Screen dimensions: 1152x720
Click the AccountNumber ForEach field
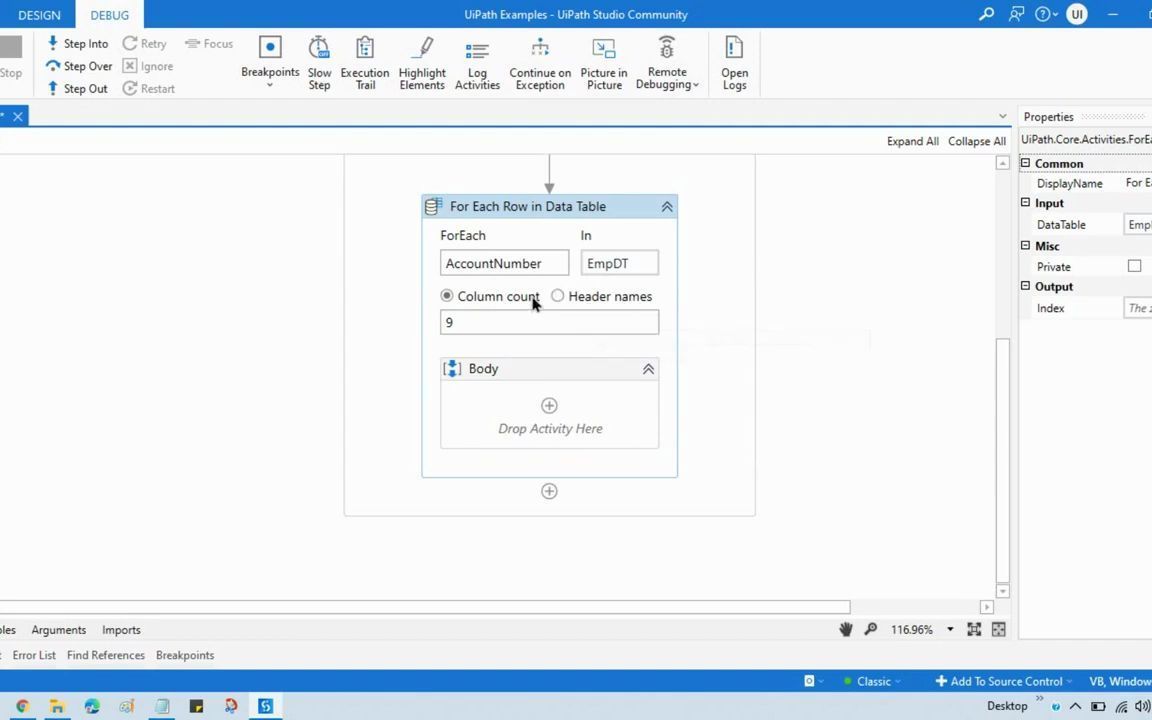pos(504,263)
